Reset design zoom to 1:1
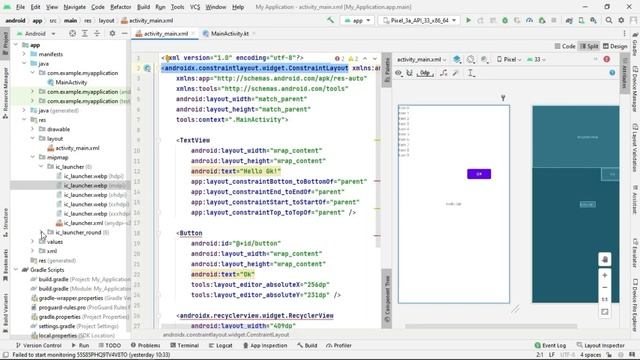Screen dimensions: 640x360 tap(604, 300)
